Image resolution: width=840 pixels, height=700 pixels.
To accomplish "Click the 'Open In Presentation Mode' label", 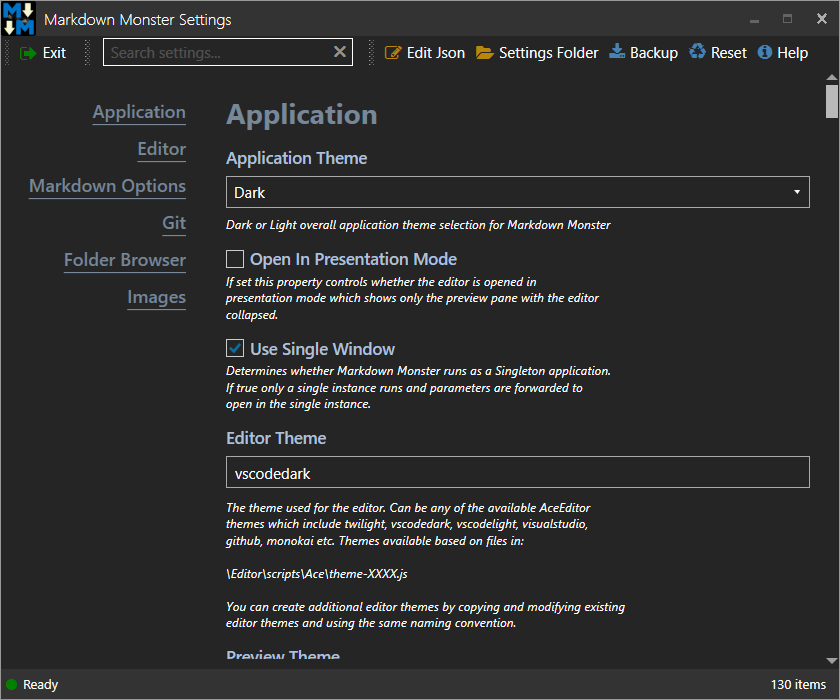I will tap(353, 259).
